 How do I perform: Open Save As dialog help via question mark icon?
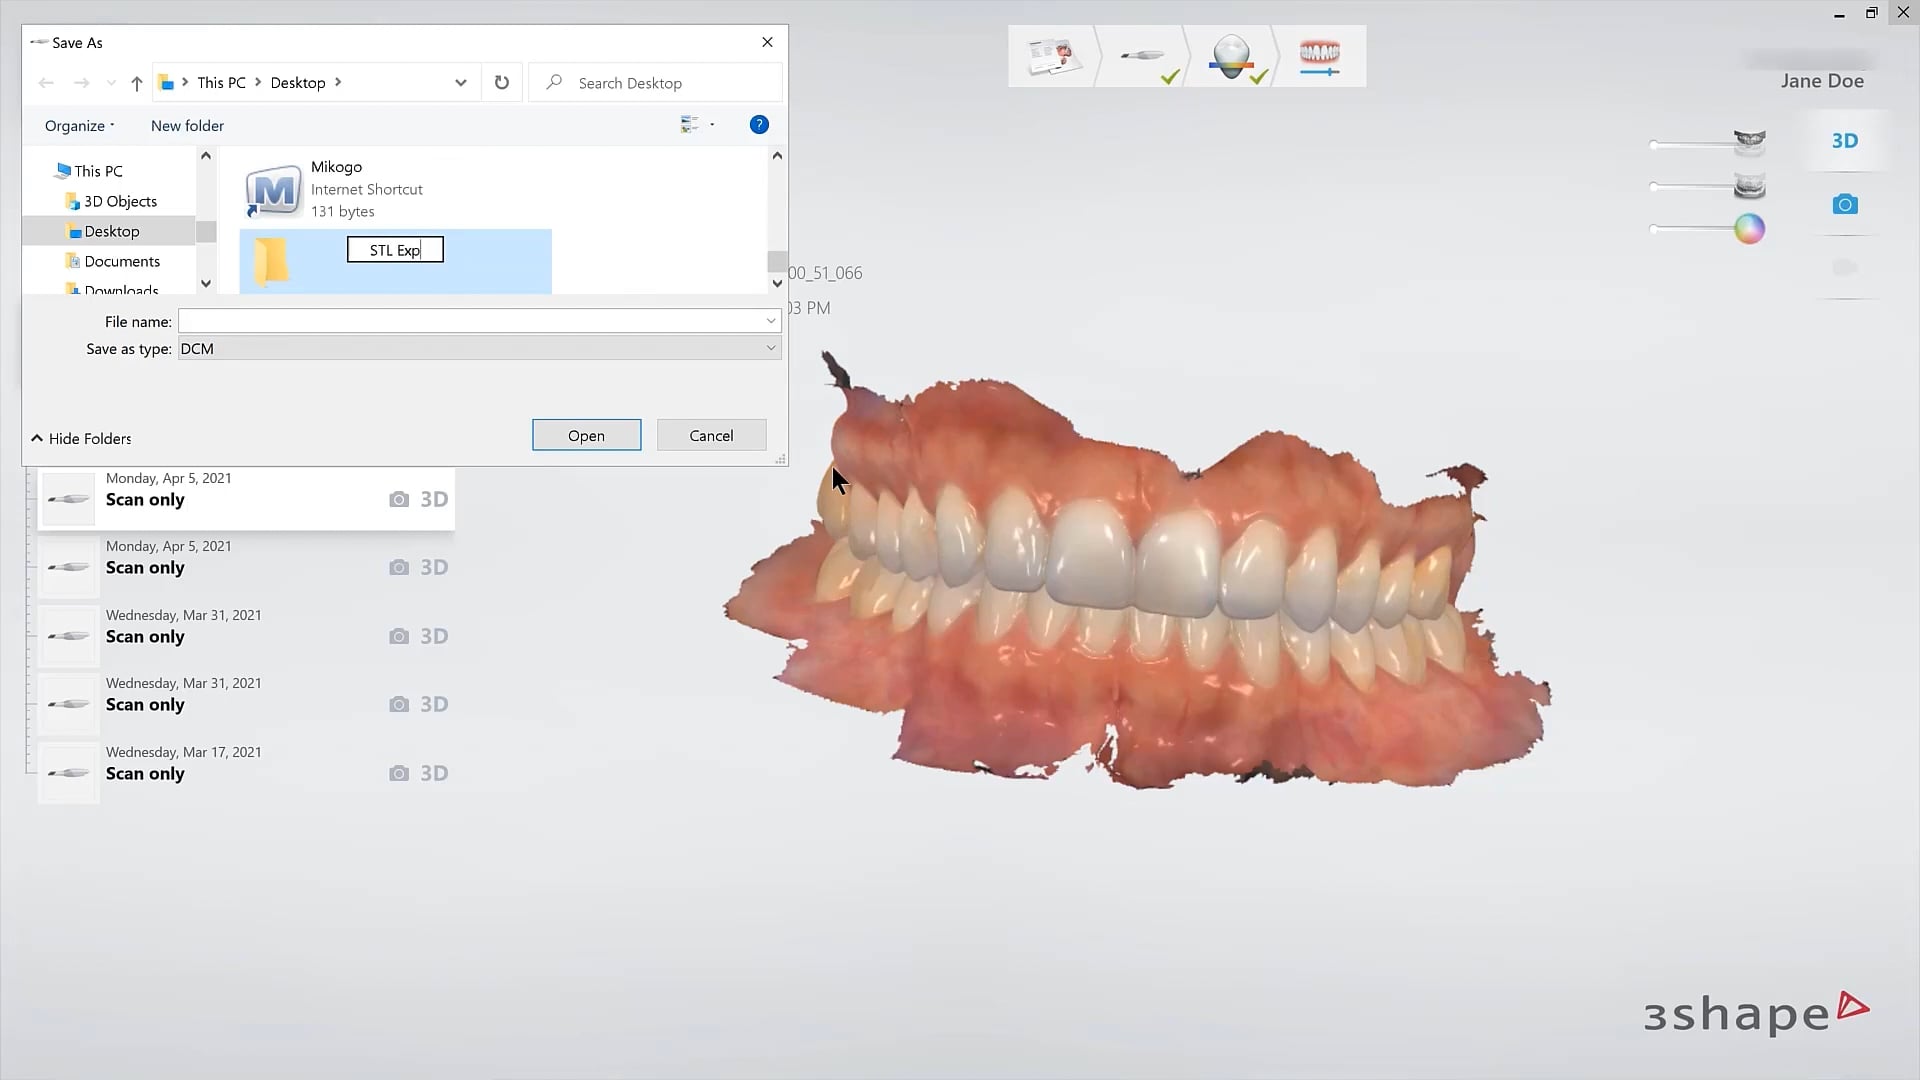pos(759,124)
